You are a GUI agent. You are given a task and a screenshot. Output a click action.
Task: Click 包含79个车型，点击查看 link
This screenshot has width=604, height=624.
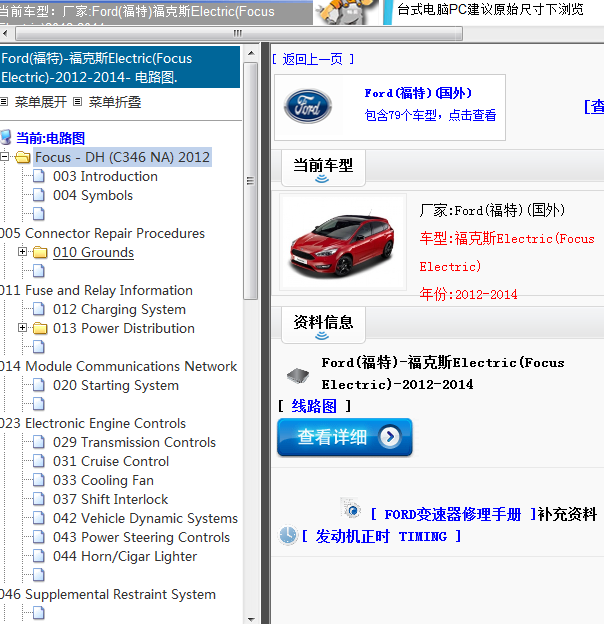point(431,115)
